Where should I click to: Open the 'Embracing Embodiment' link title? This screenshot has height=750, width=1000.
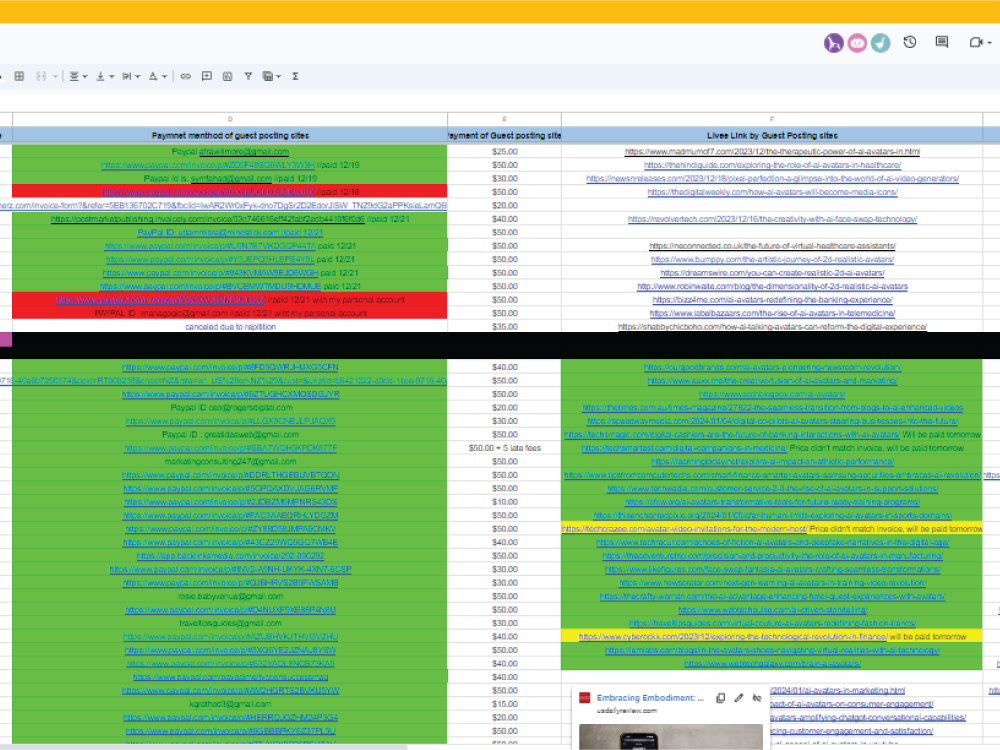(650, 698)
